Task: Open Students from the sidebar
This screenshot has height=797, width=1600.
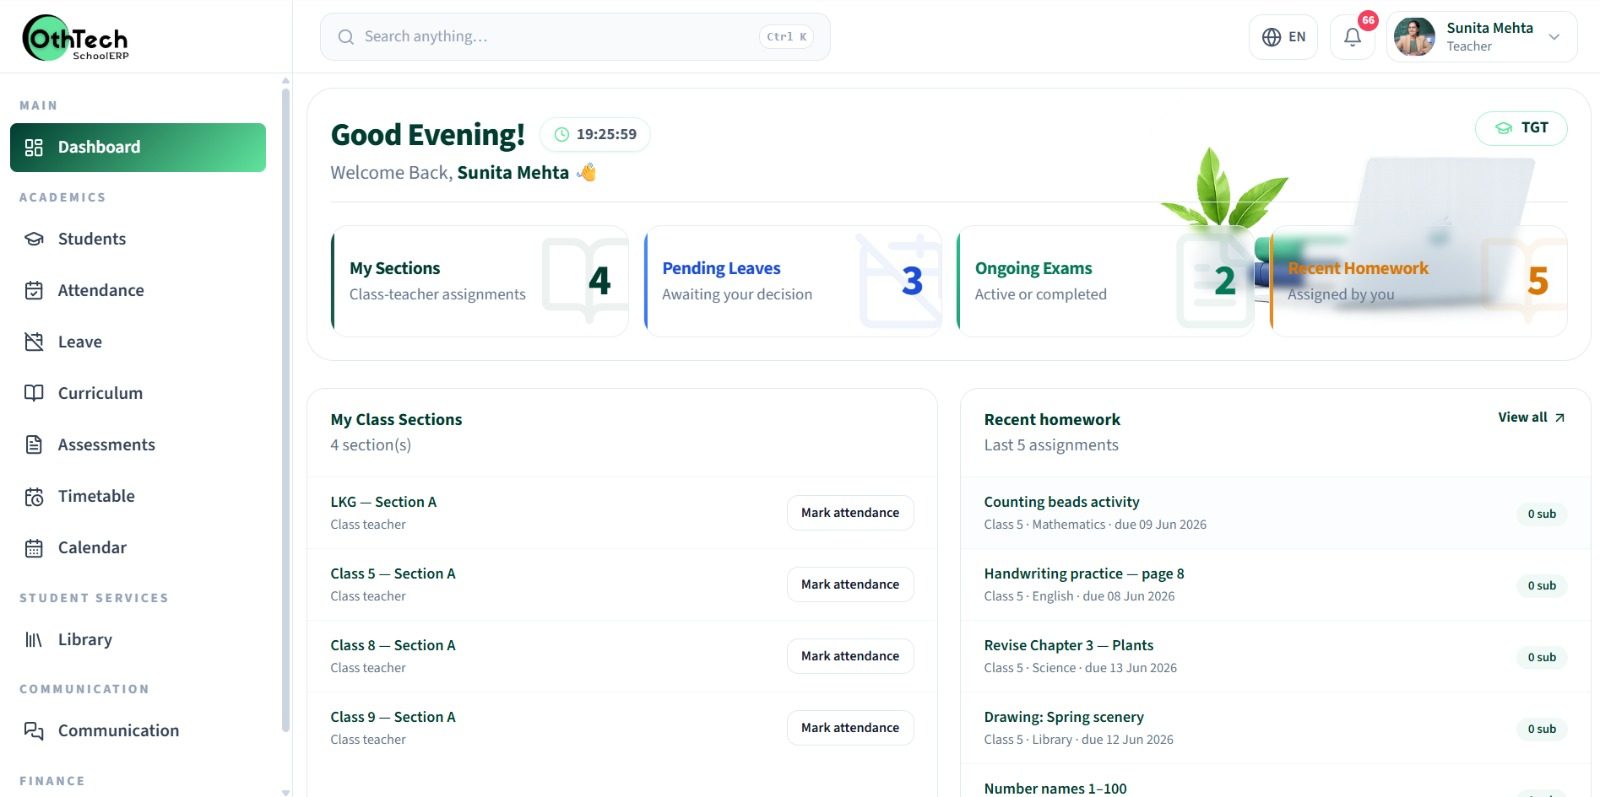Action: (138, 239)
